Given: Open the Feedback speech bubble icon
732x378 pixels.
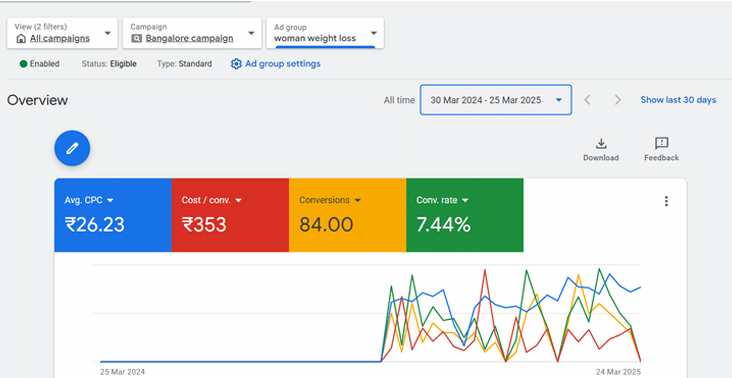Looking at the screenshot, I should pyautogui.click(x=662, y=143).
